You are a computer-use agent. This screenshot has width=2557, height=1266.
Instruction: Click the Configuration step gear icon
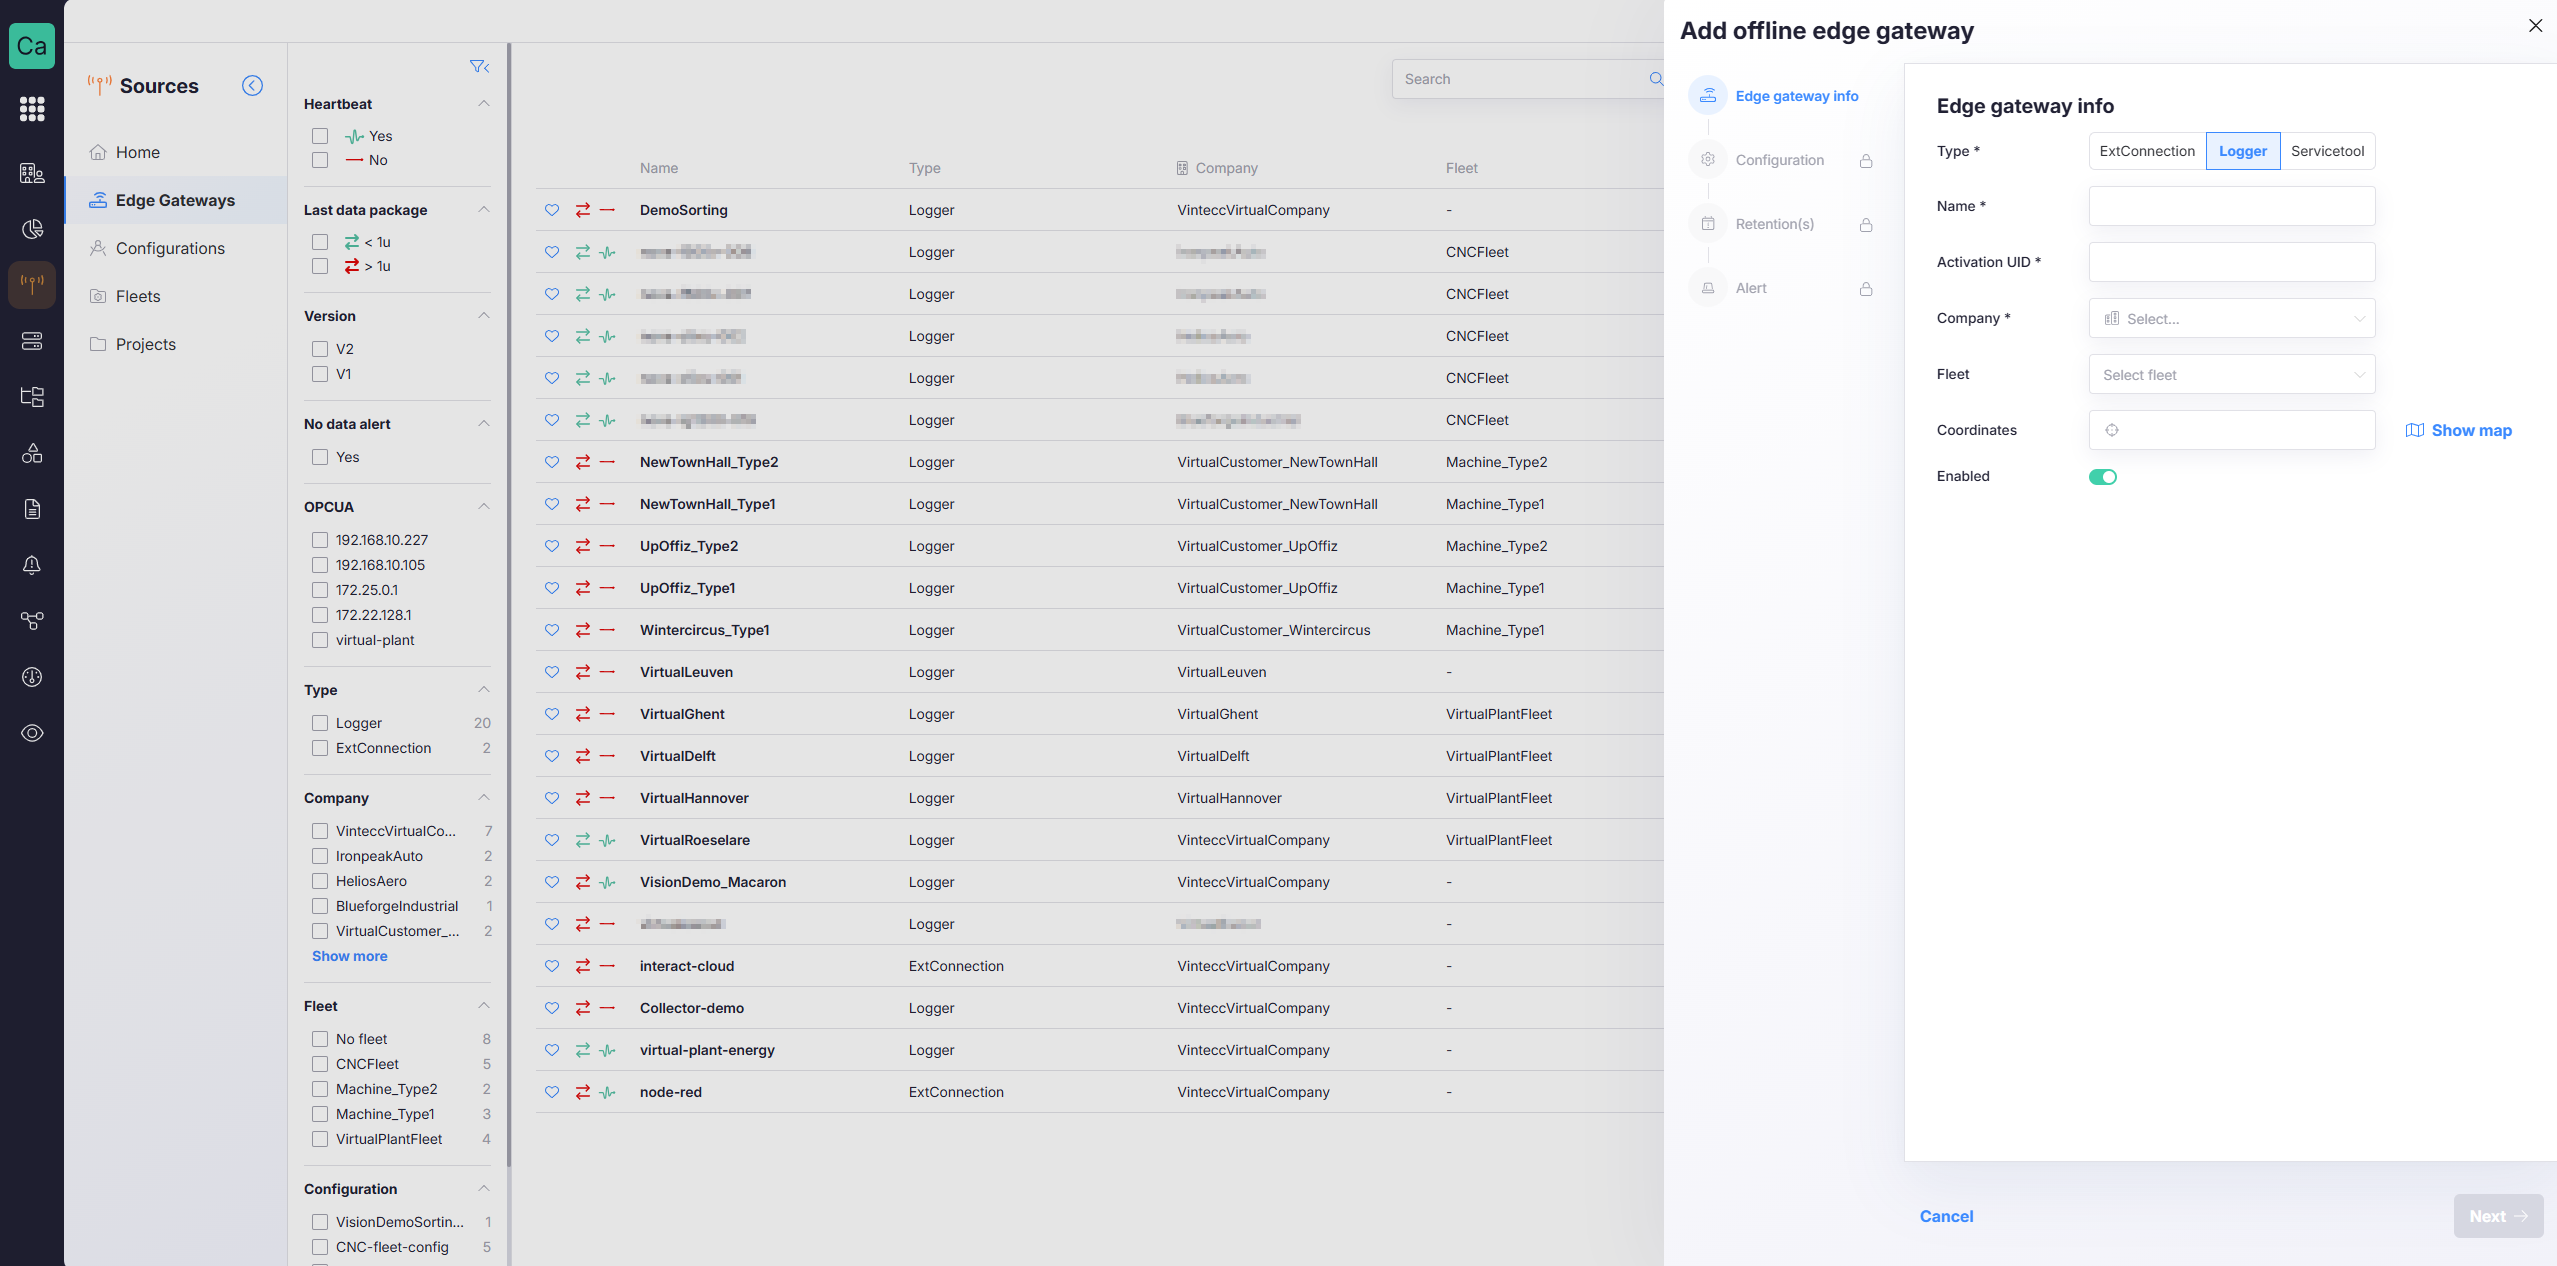coord(1708,160)
